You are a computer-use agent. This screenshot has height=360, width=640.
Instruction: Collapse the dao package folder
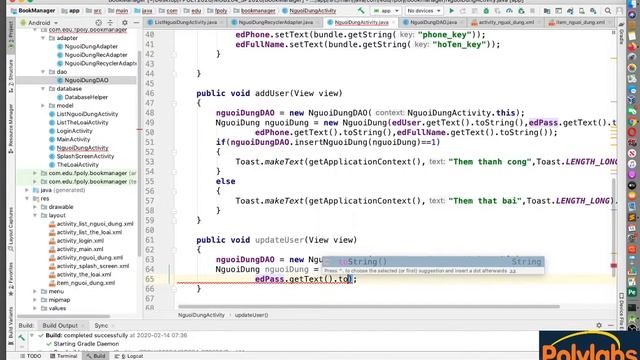[43, 72]
